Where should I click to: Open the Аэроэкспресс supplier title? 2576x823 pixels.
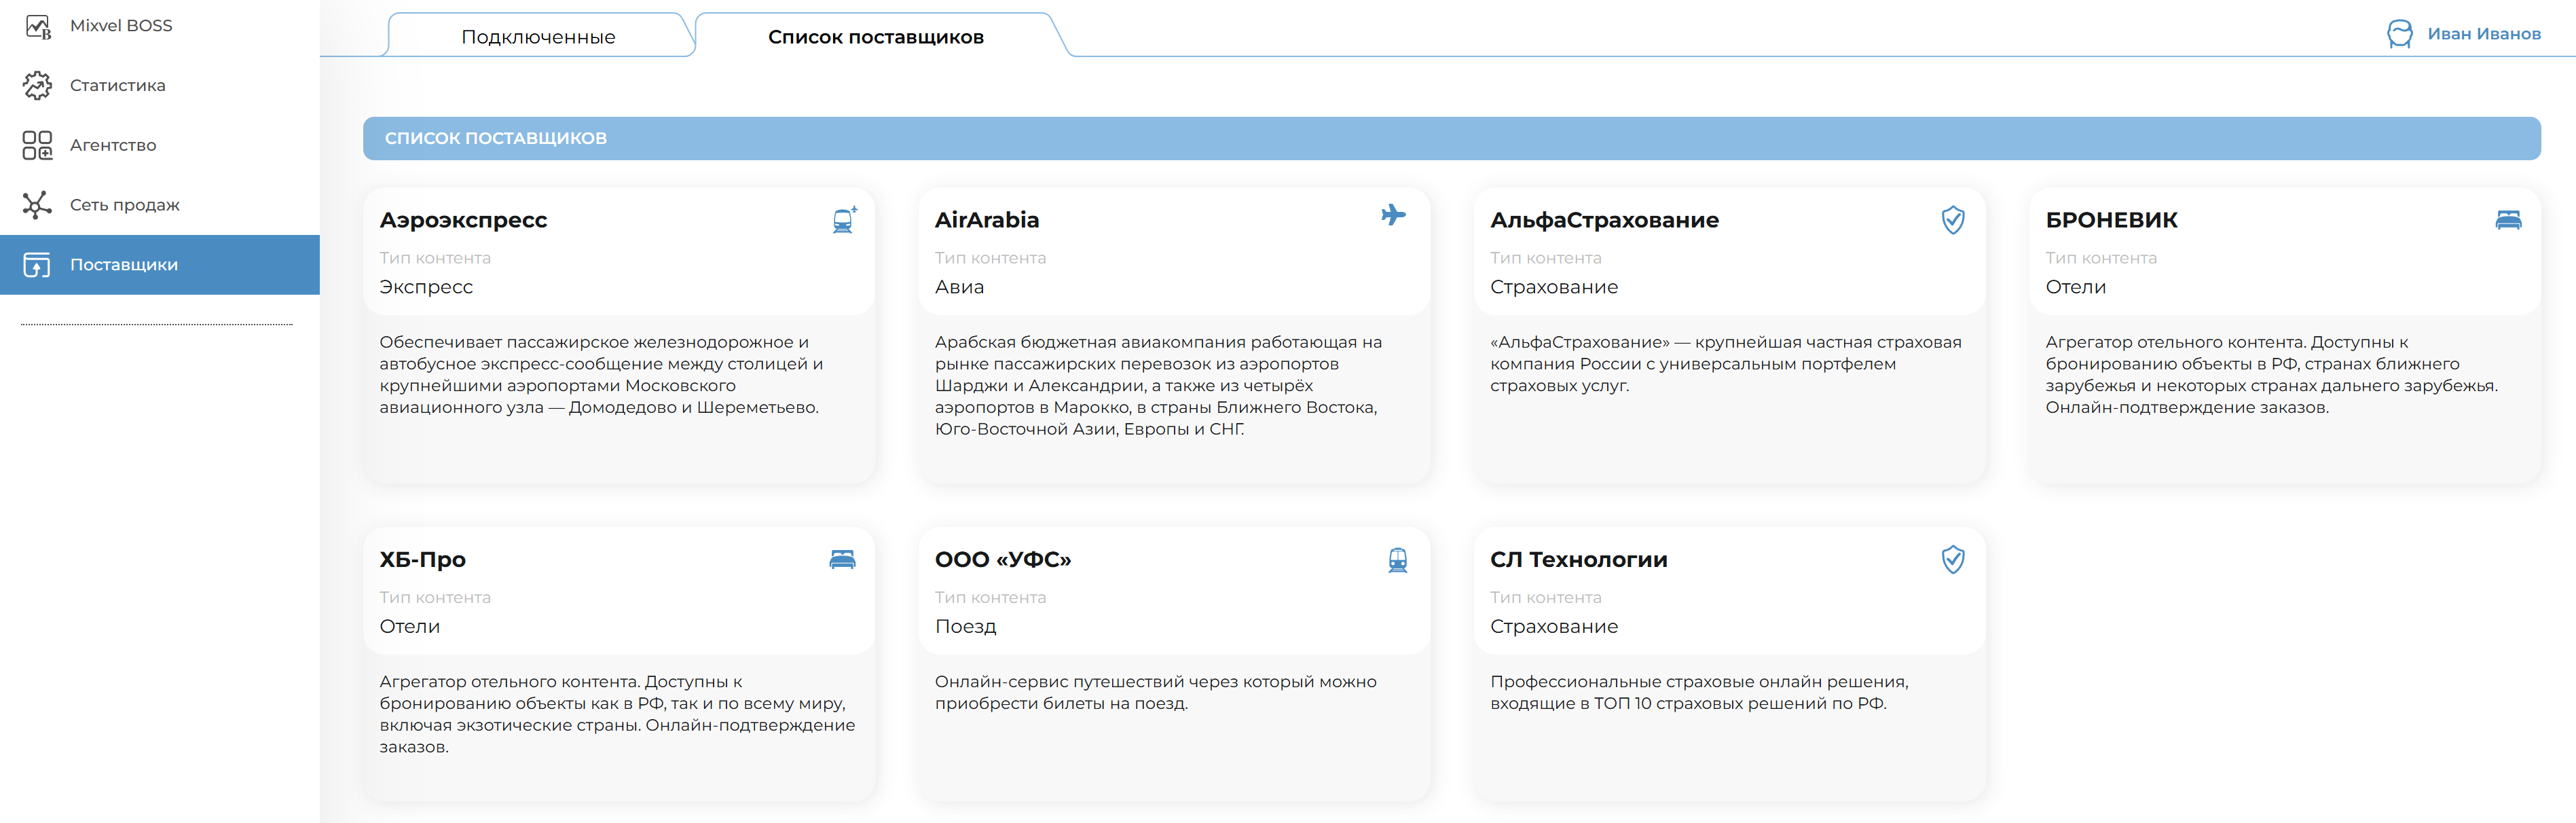463,220
